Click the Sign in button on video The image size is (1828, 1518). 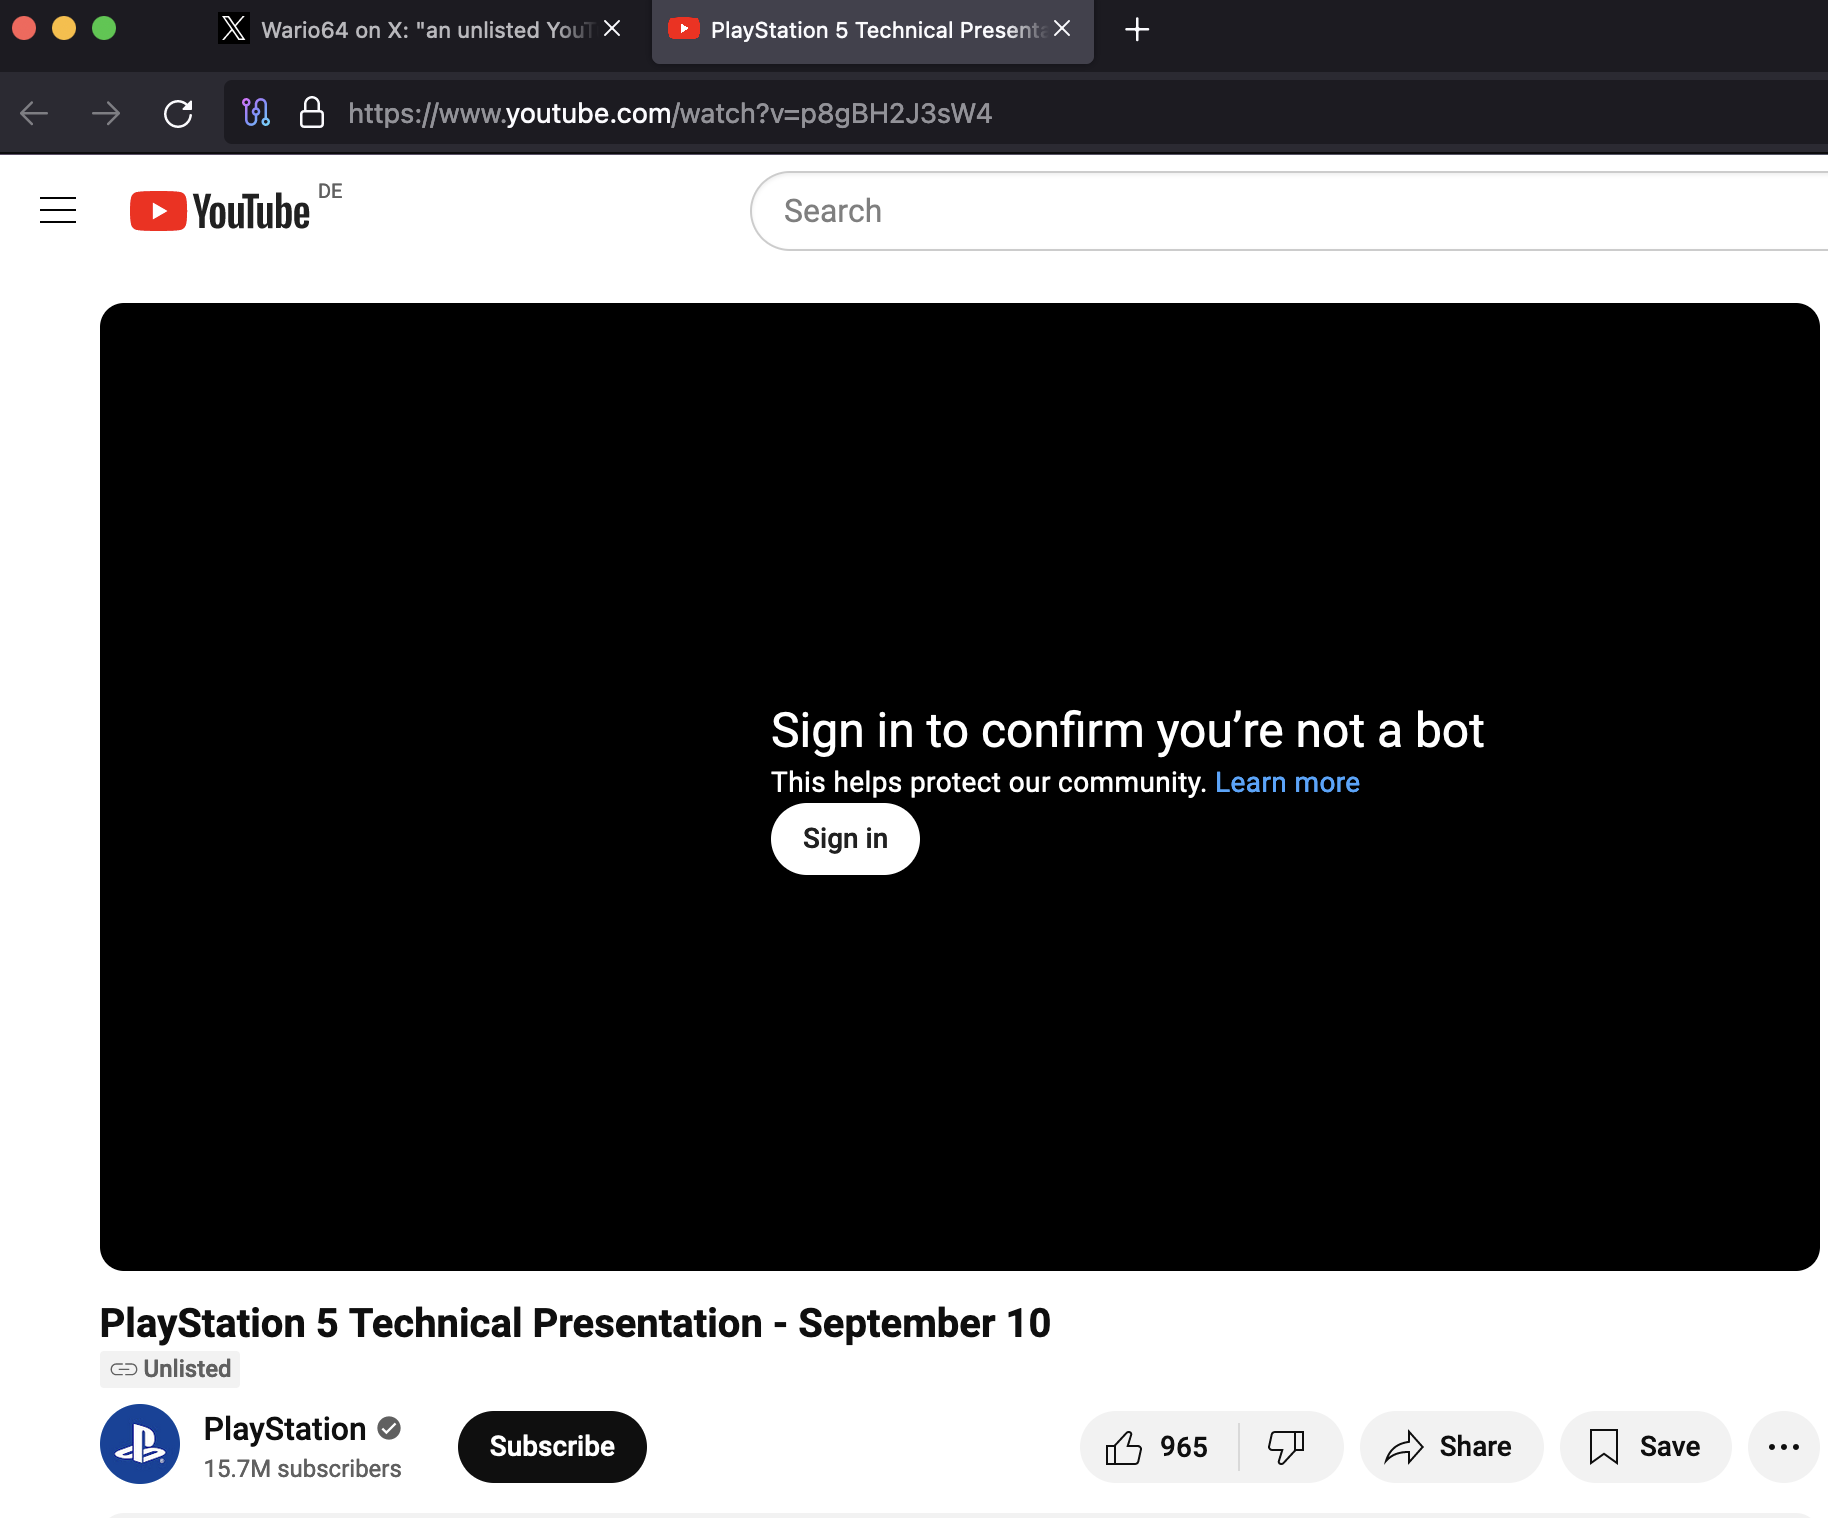pos(845,839)
